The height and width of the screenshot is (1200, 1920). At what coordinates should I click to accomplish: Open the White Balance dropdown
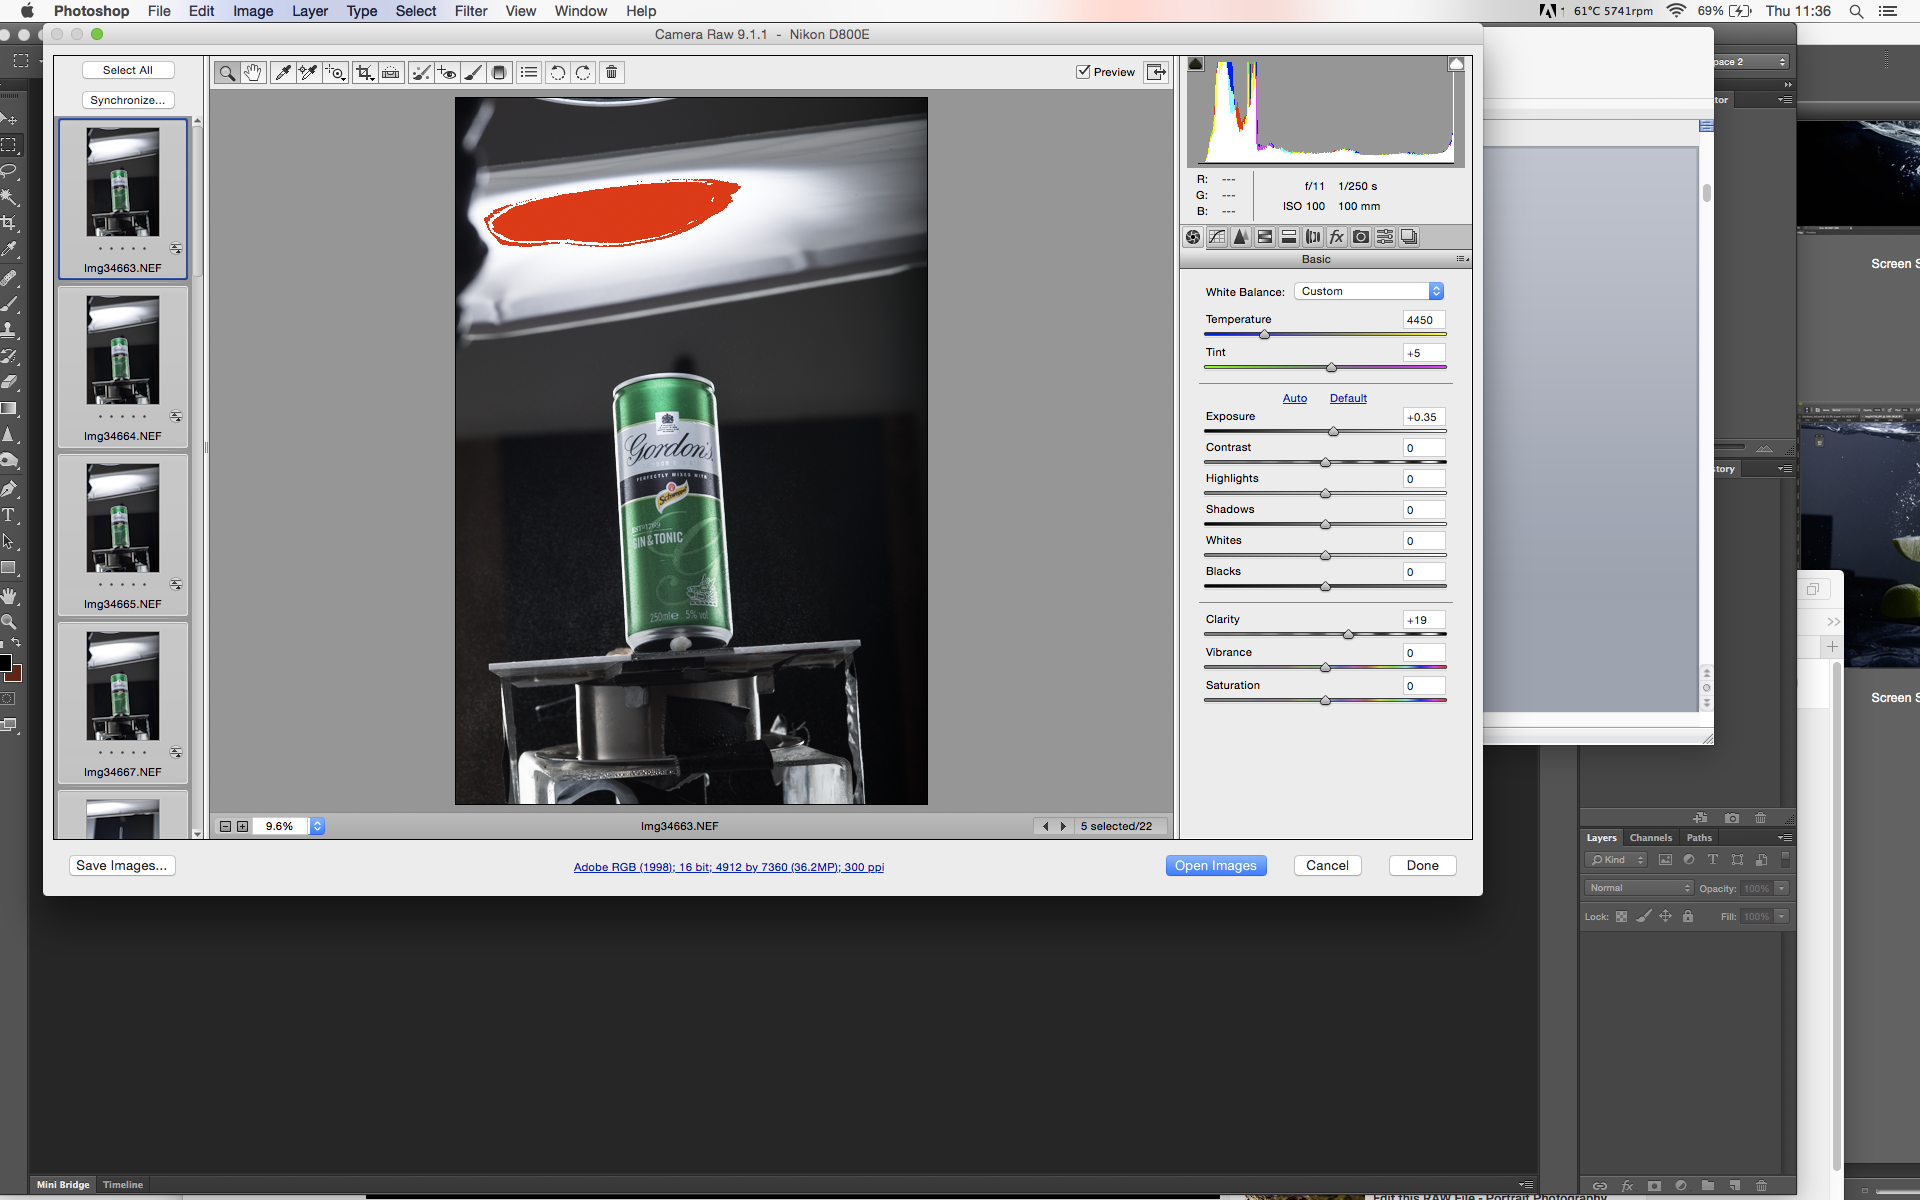point(1369,291)
